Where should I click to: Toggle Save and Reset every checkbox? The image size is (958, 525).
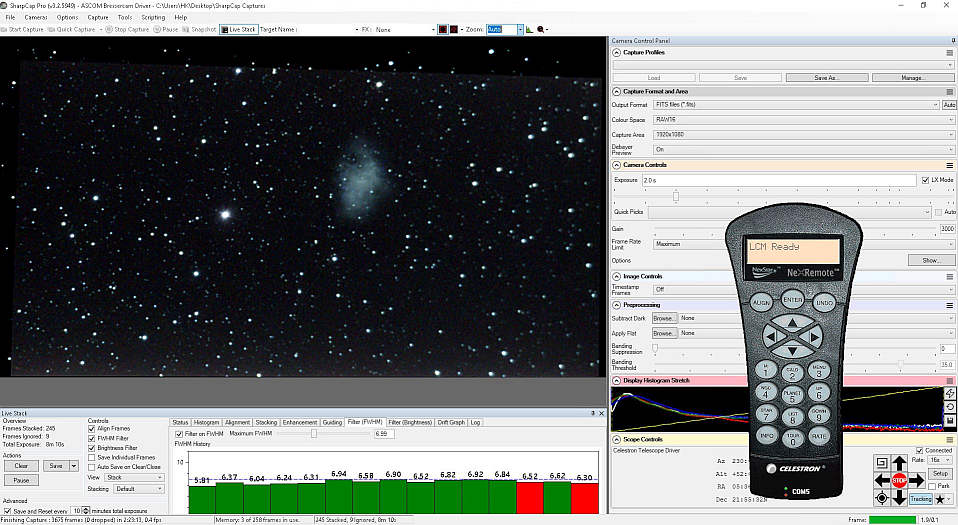[x=7, y=511]
